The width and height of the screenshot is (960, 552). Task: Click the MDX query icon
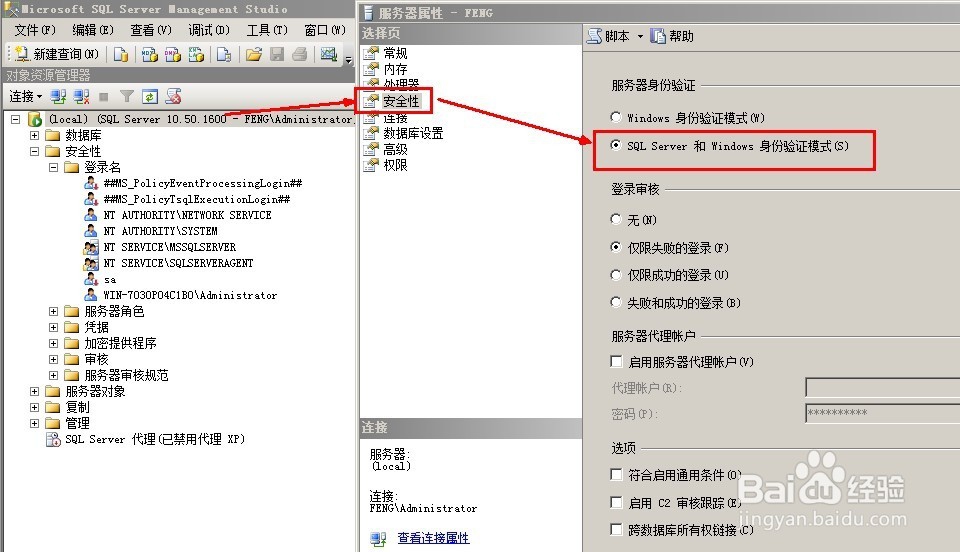tap(149, 54)
